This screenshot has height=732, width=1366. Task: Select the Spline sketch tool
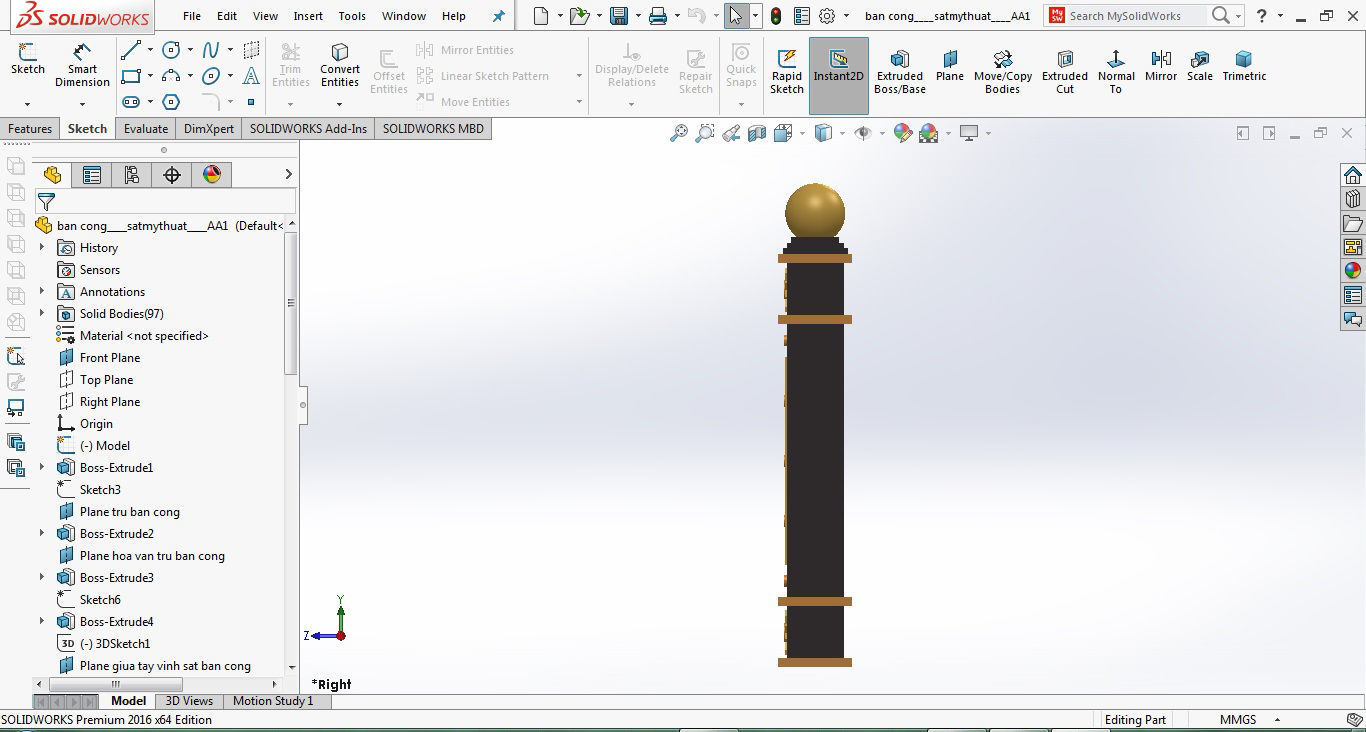(x=211, y=50)
